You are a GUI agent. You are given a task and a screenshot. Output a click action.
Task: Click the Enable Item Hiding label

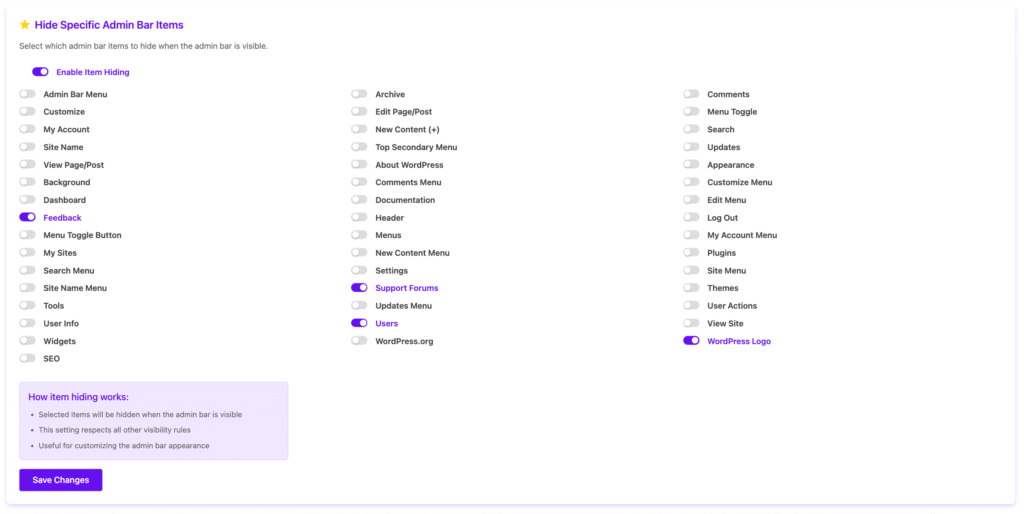(x=93, y=72)
